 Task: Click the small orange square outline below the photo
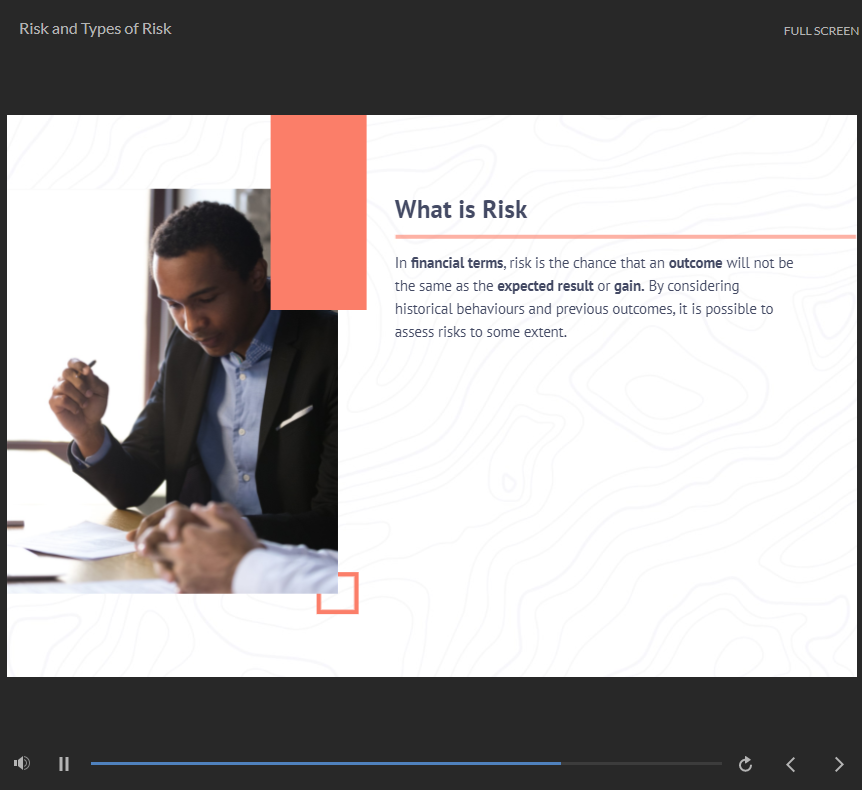coord(339,593)
